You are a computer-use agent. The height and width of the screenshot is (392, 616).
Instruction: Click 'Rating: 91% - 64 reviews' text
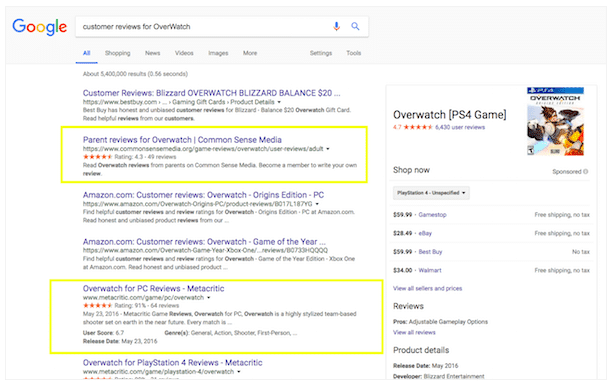tap(146, 306)
